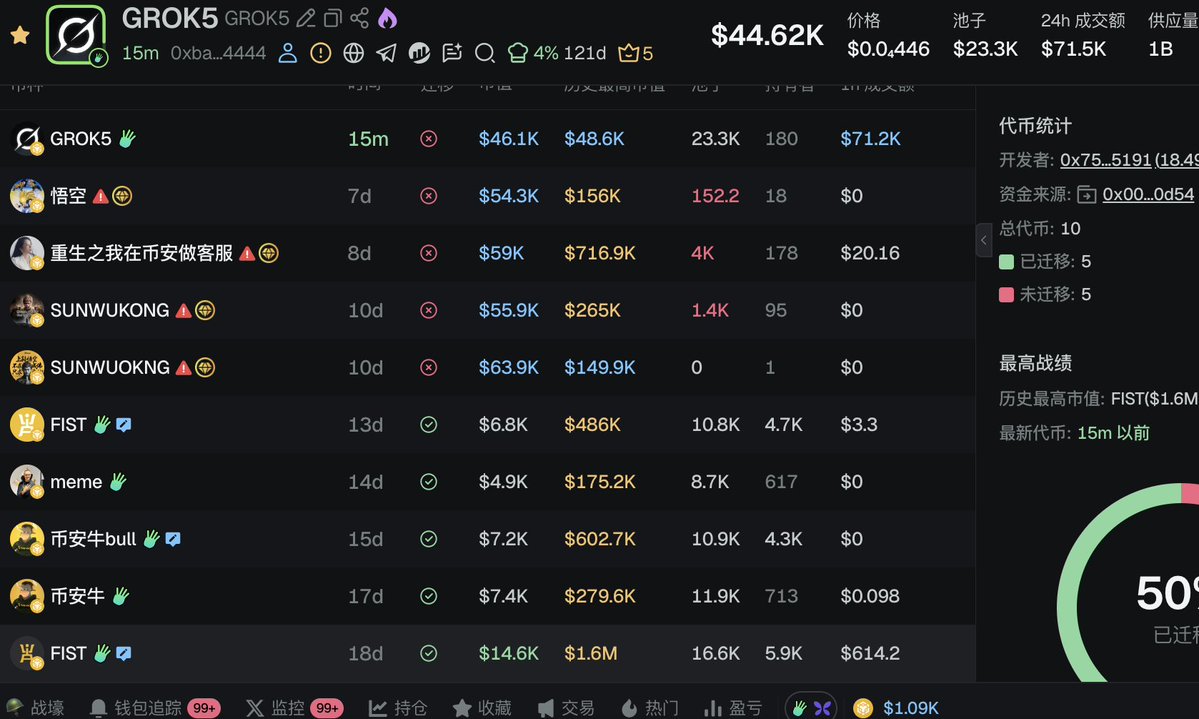Select the 币安牛bull token row
Image resolution: width=1199 pixels, height=719 pixels.
point(487,539)
